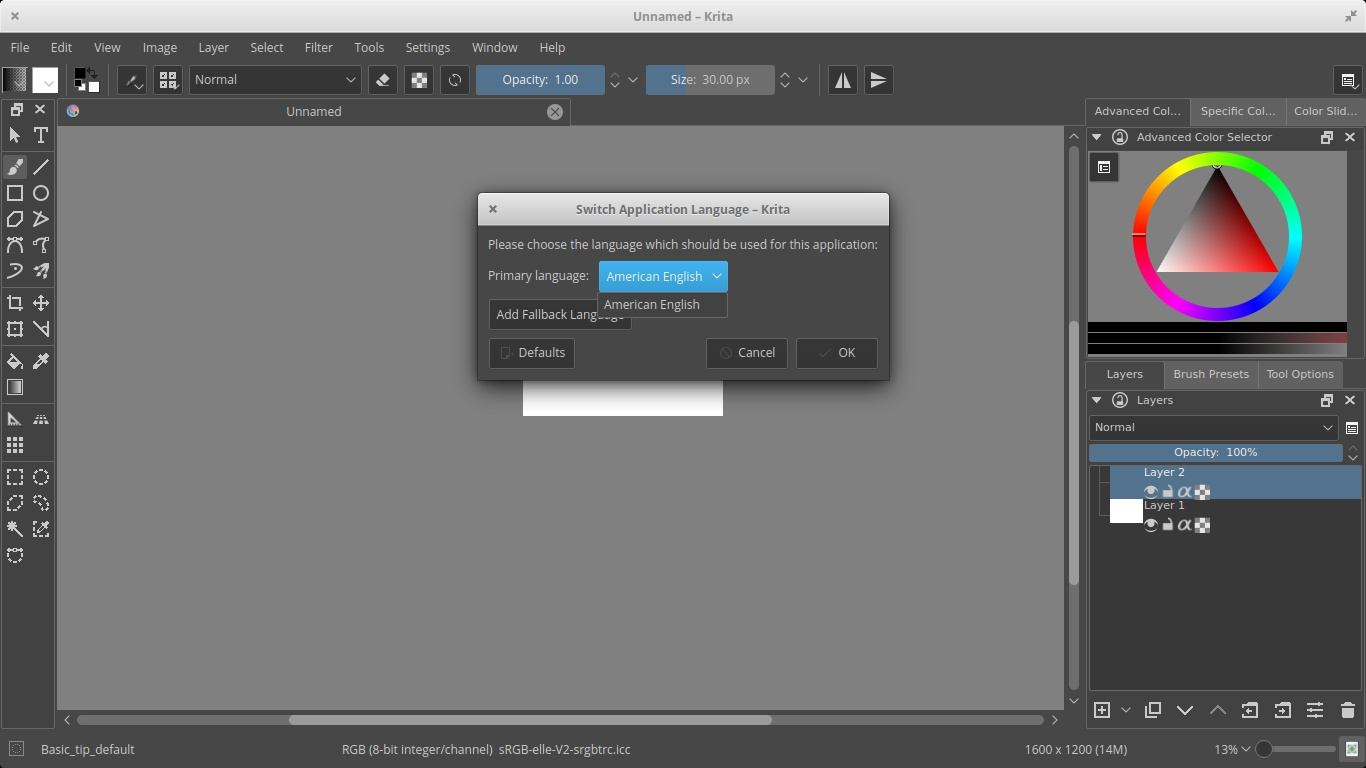The image size is (1366, 768).
Task: Select the Bezier Curve tool
Action: [15, 245]
